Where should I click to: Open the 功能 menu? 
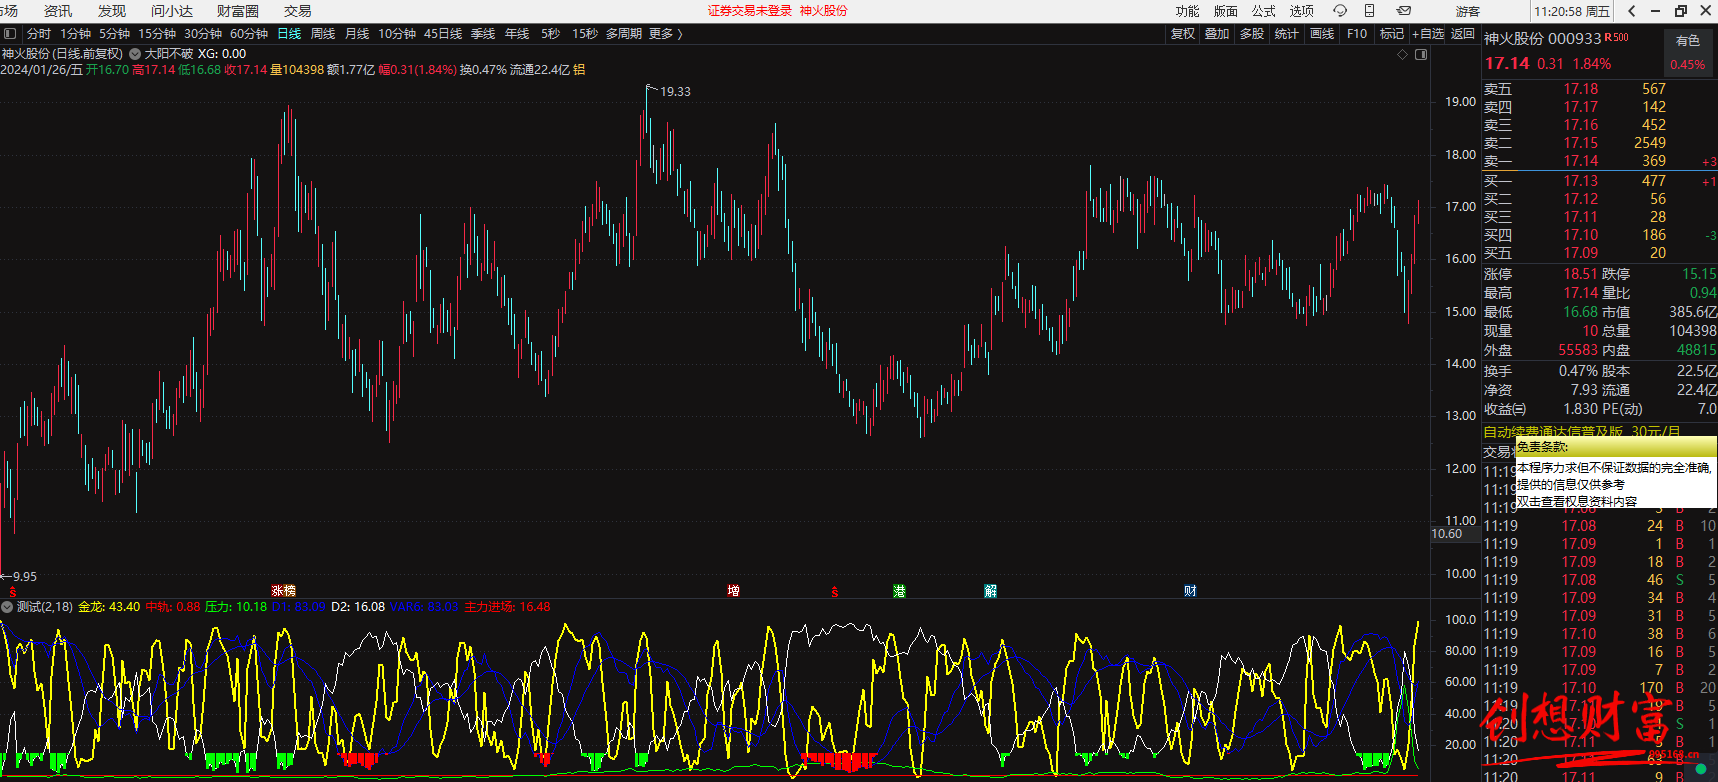(x=1188, y=11)
